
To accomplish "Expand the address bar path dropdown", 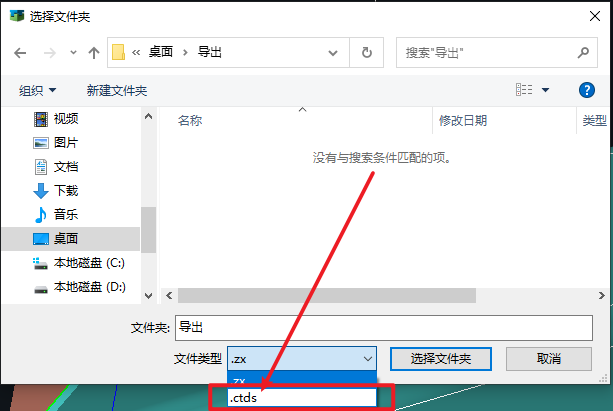I will [333, 53].
